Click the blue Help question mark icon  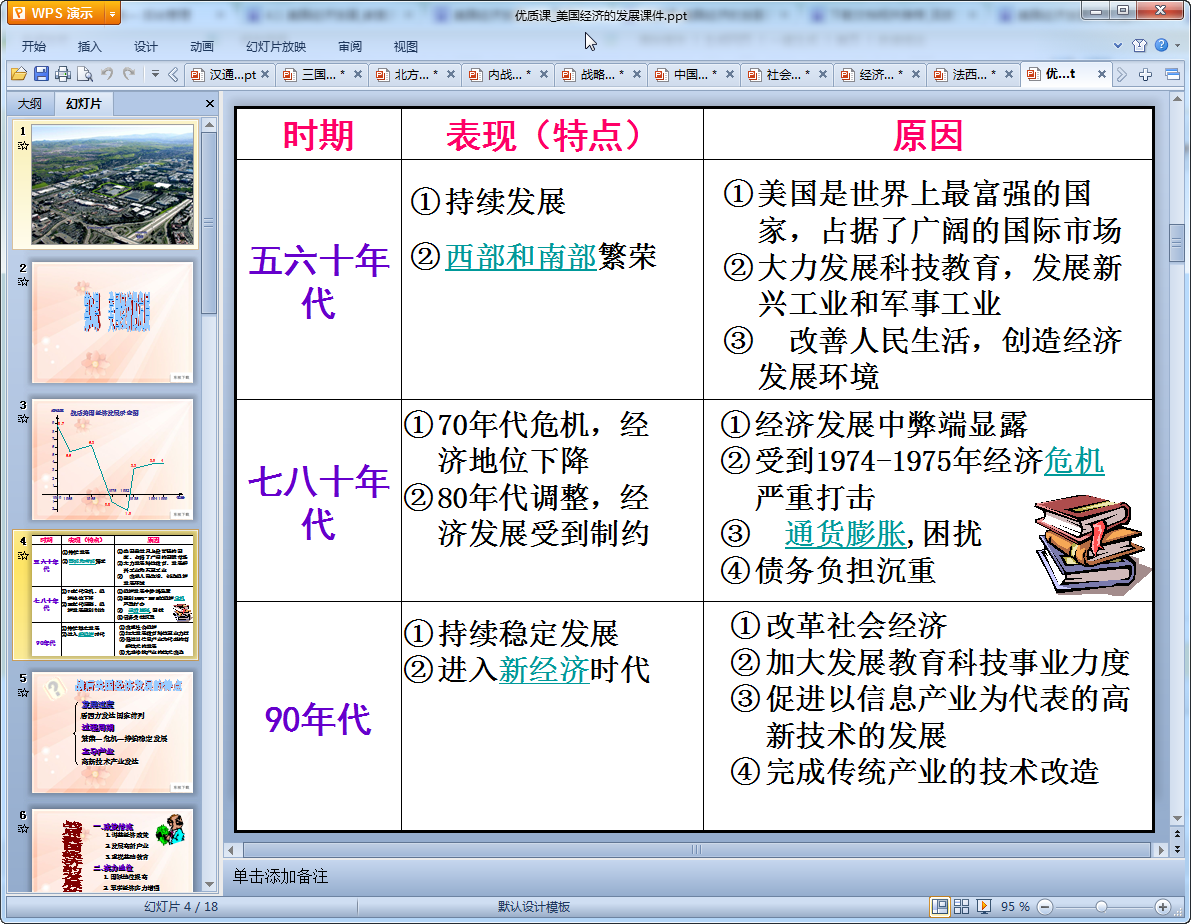(1161, 46)
